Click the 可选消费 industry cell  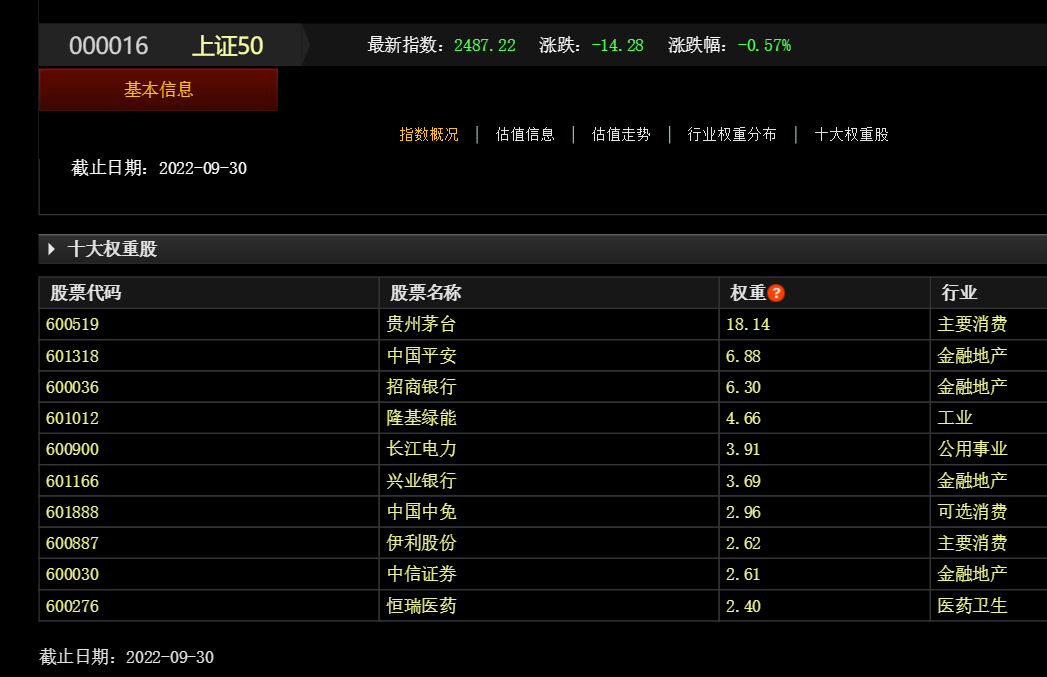click(x=972, y=512)
